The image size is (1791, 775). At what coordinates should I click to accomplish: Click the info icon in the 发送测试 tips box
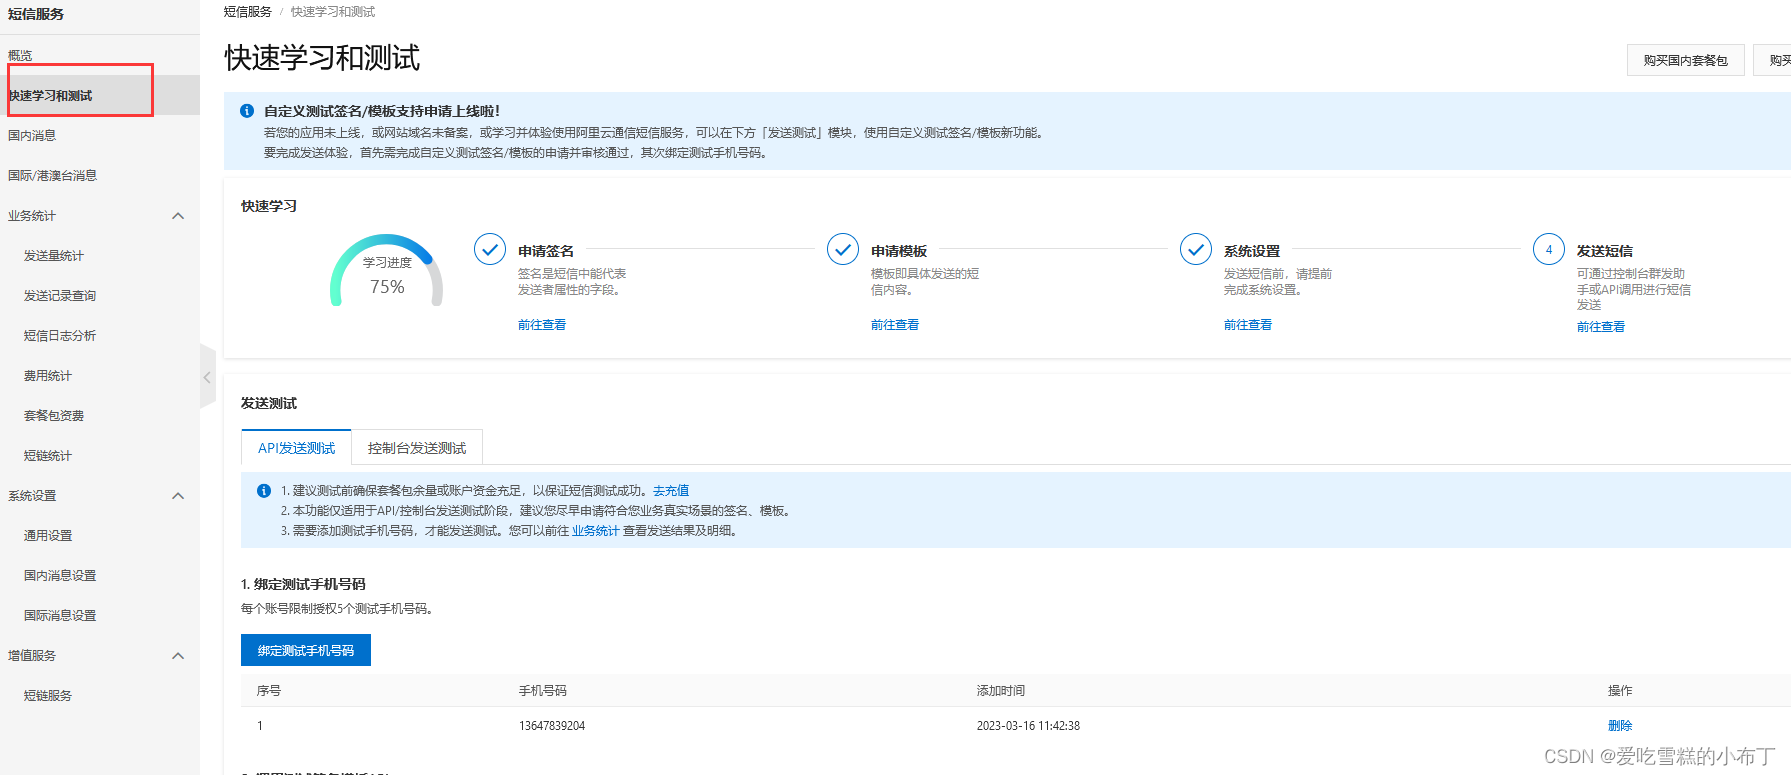(264, 491)
